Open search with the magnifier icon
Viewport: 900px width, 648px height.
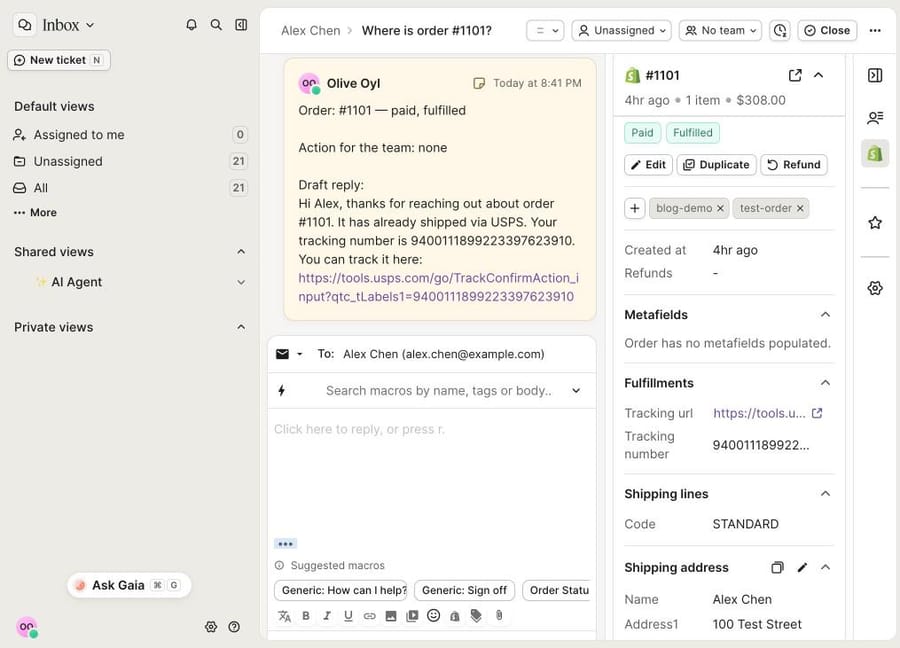pos(216,25)
